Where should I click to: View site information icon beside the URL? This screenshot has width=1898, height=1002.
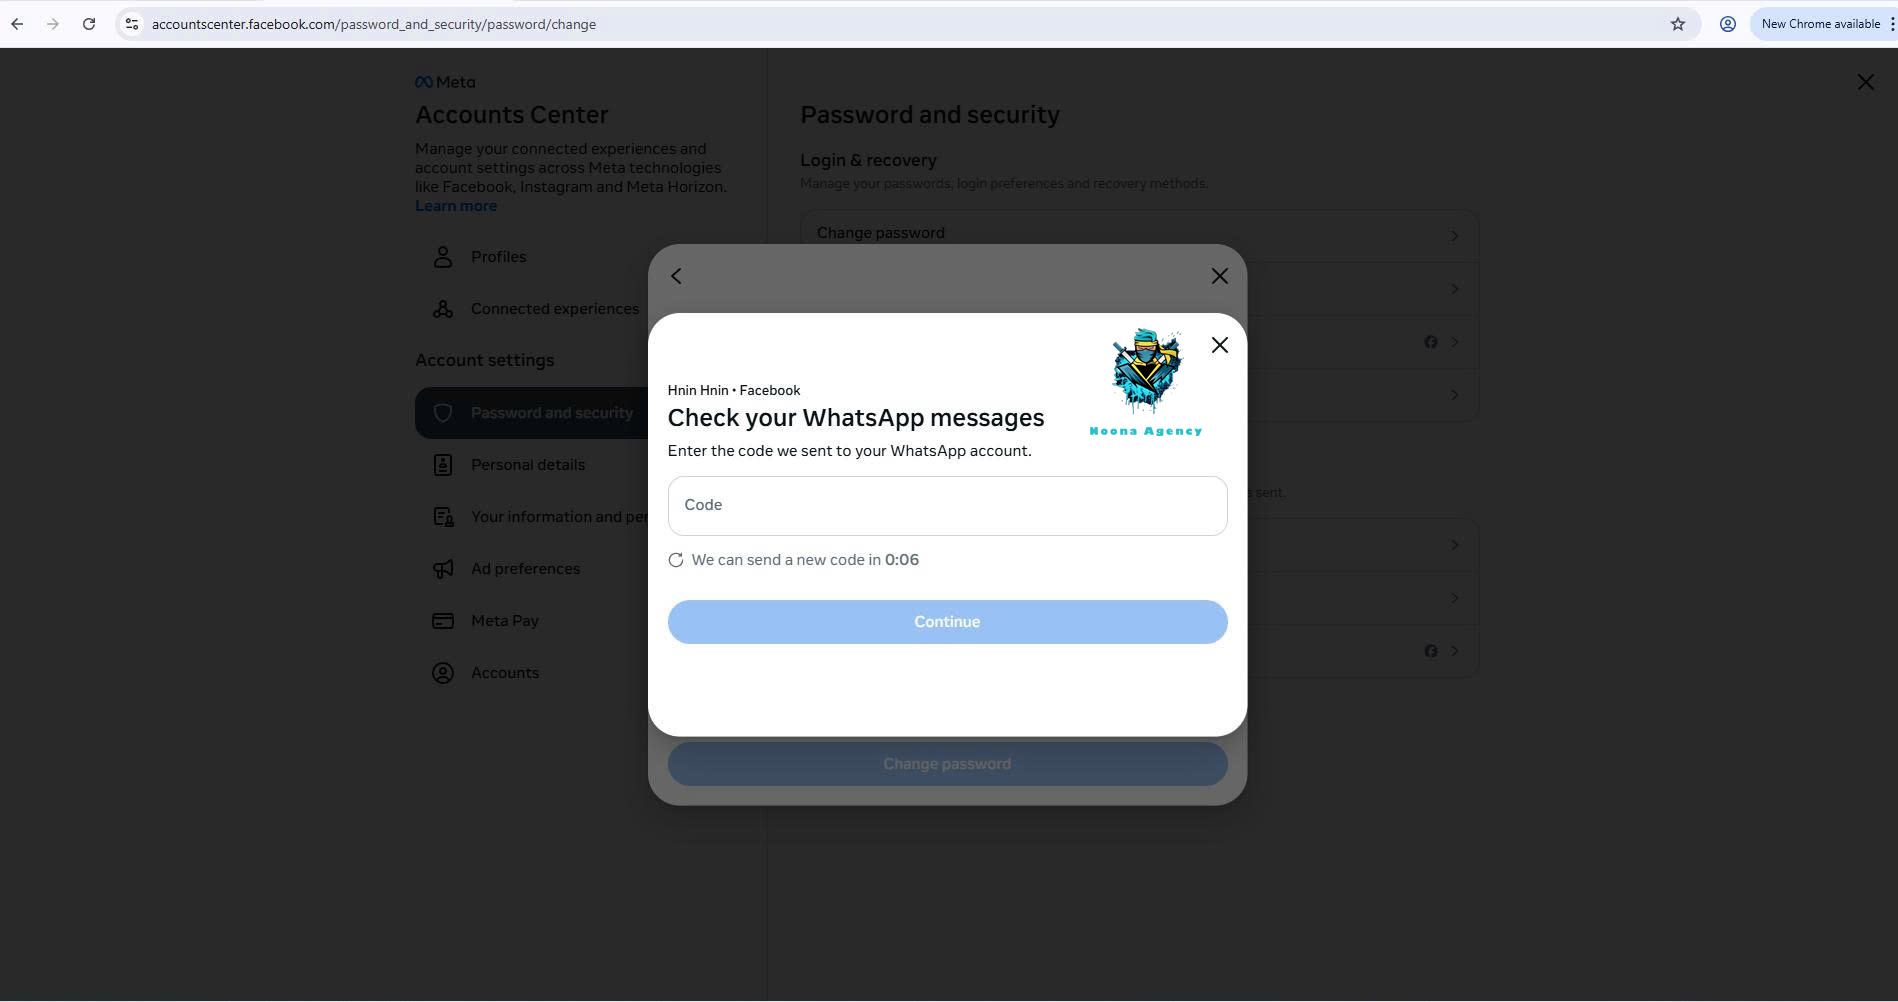(131, 24)
